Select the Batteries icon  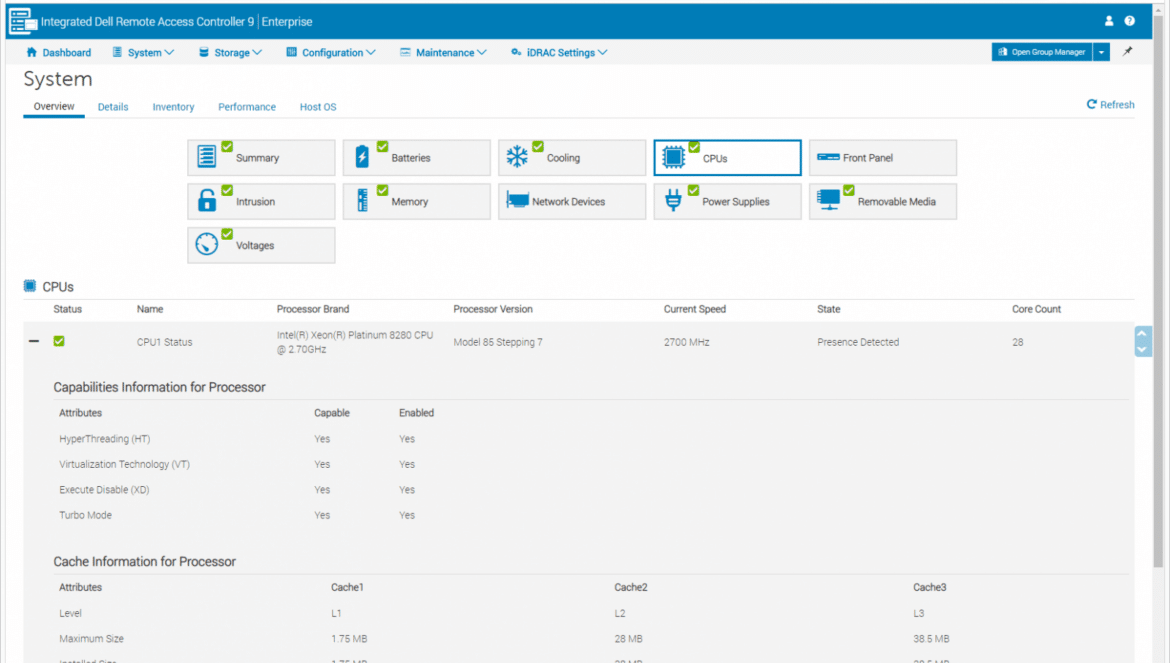[362, 157]
